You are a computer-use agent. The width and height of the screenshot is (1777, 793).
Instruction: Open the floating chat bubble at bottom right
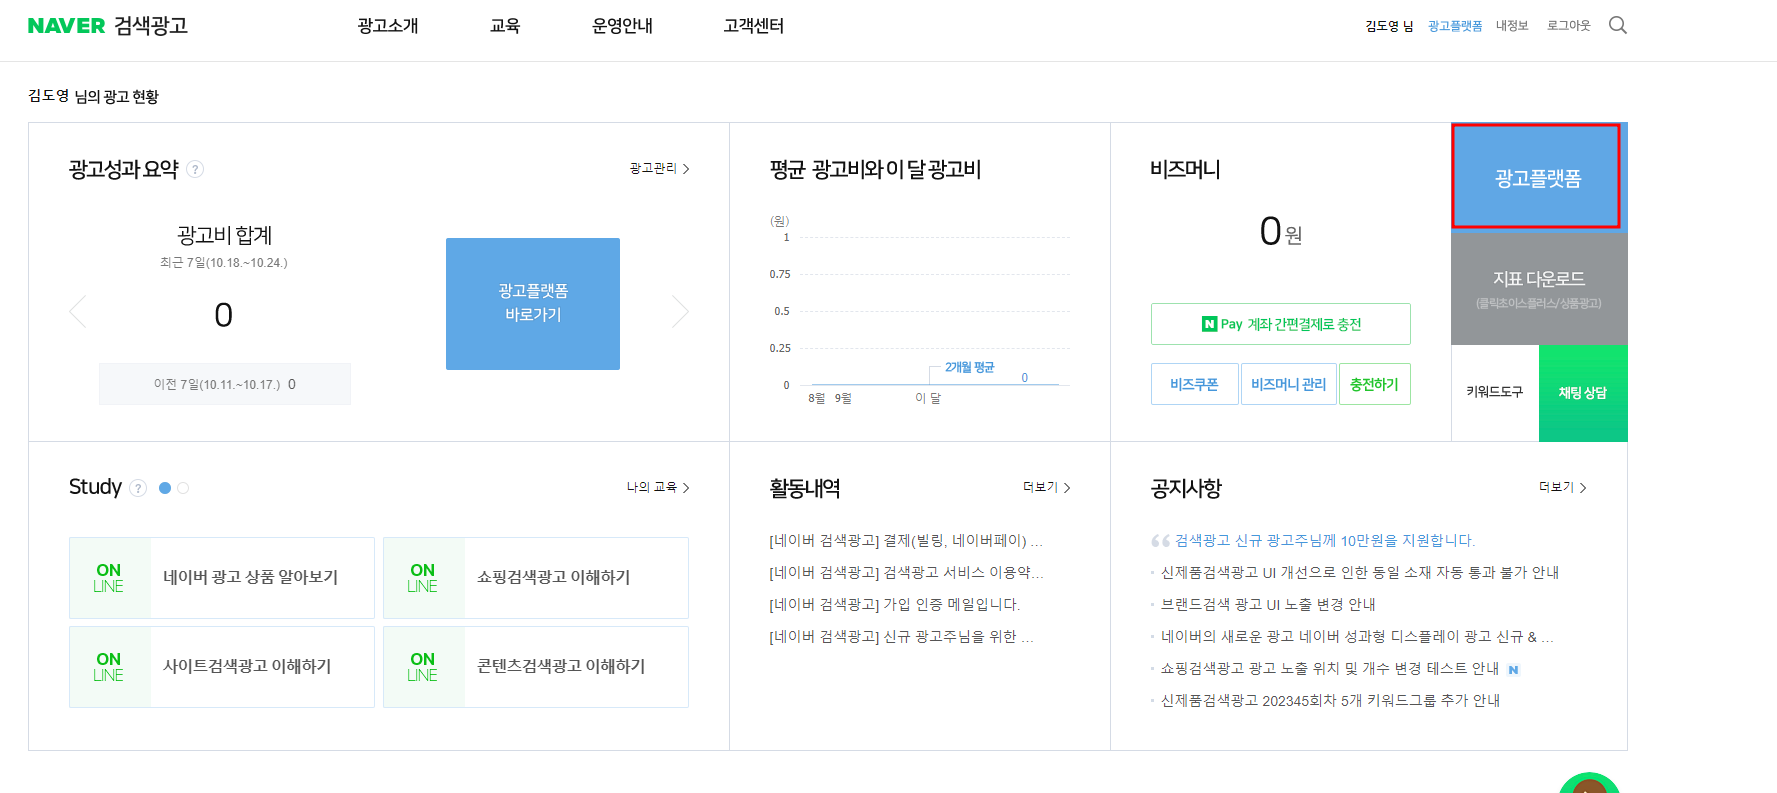point(1589,783)
